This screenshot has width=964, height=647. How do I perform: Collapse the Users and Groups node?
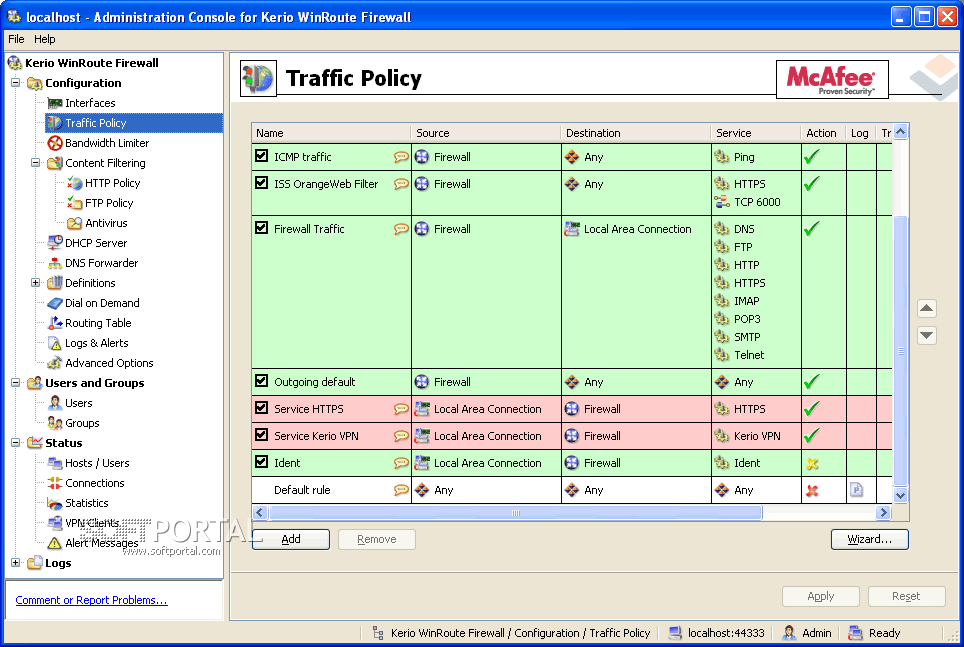(15, 383)
